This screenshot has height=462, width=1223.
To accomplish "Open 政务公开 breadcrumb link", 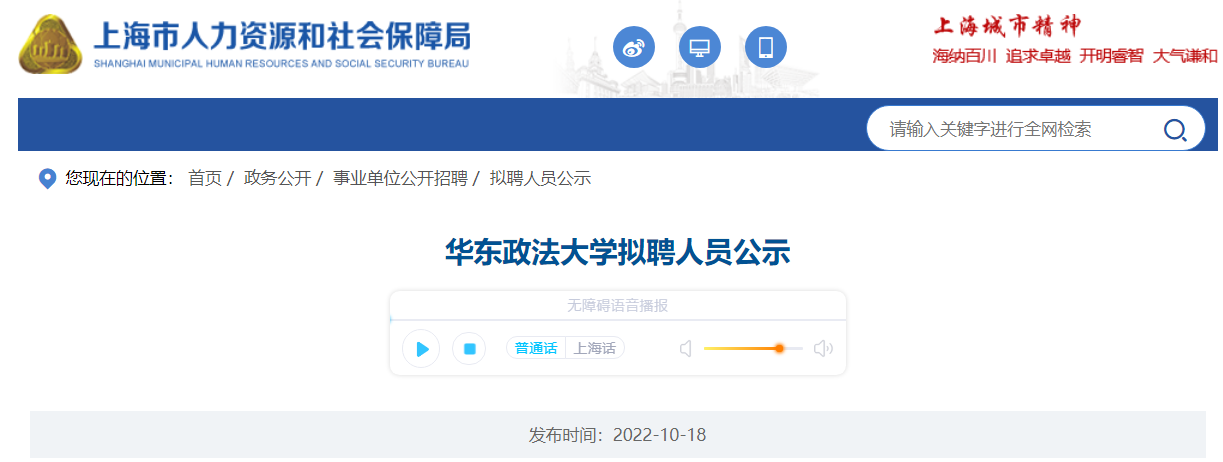I will pos(277,179).
